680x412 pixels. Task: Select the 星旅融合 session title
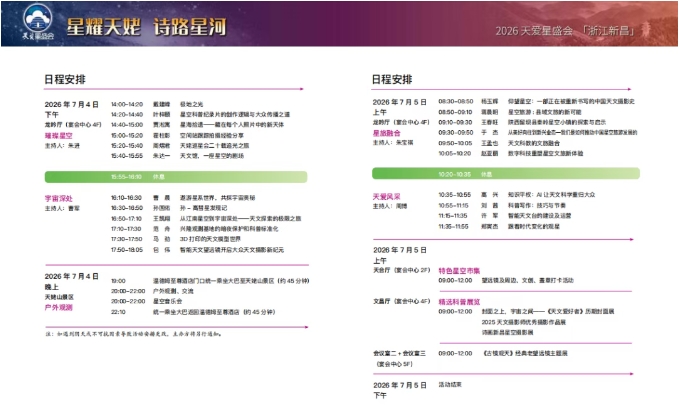tap(386, 133)
